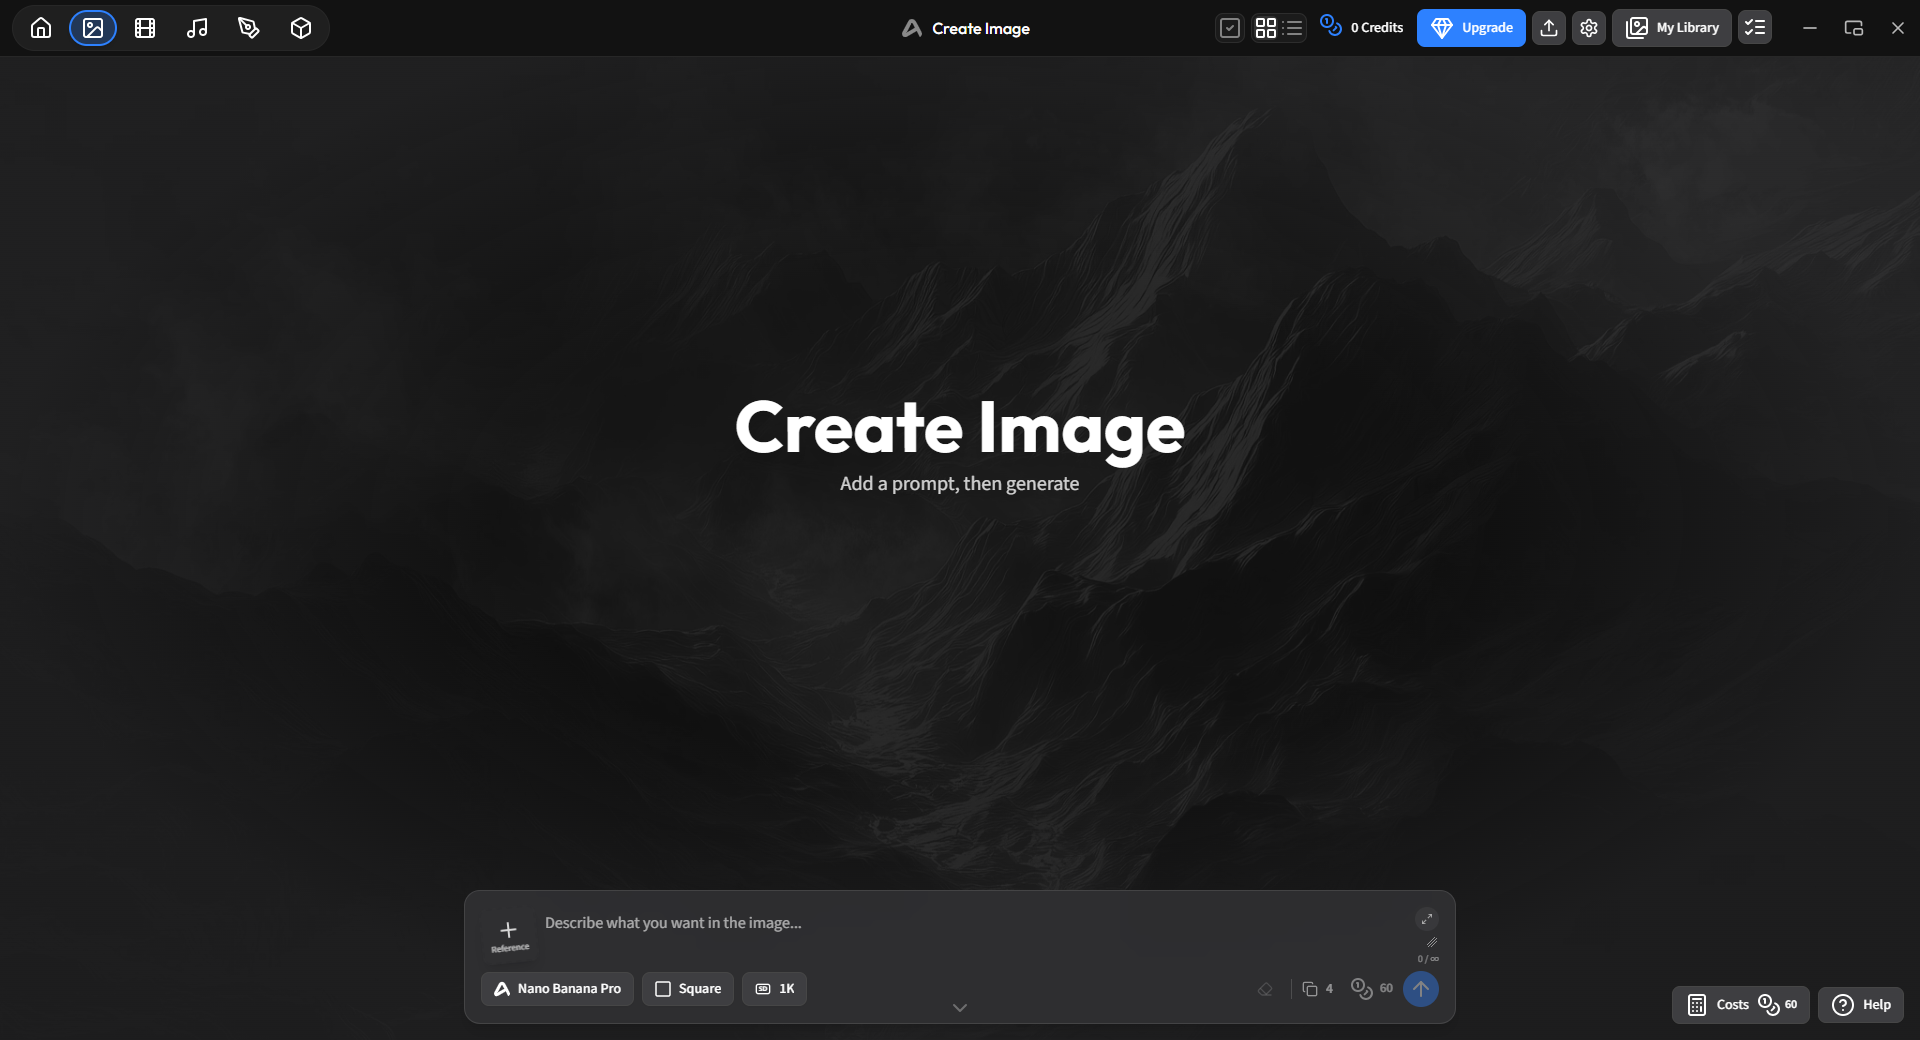1920x1040 pixels.
Task: Expand the prompt box to fullscreen
Action: coord(1427,919)
